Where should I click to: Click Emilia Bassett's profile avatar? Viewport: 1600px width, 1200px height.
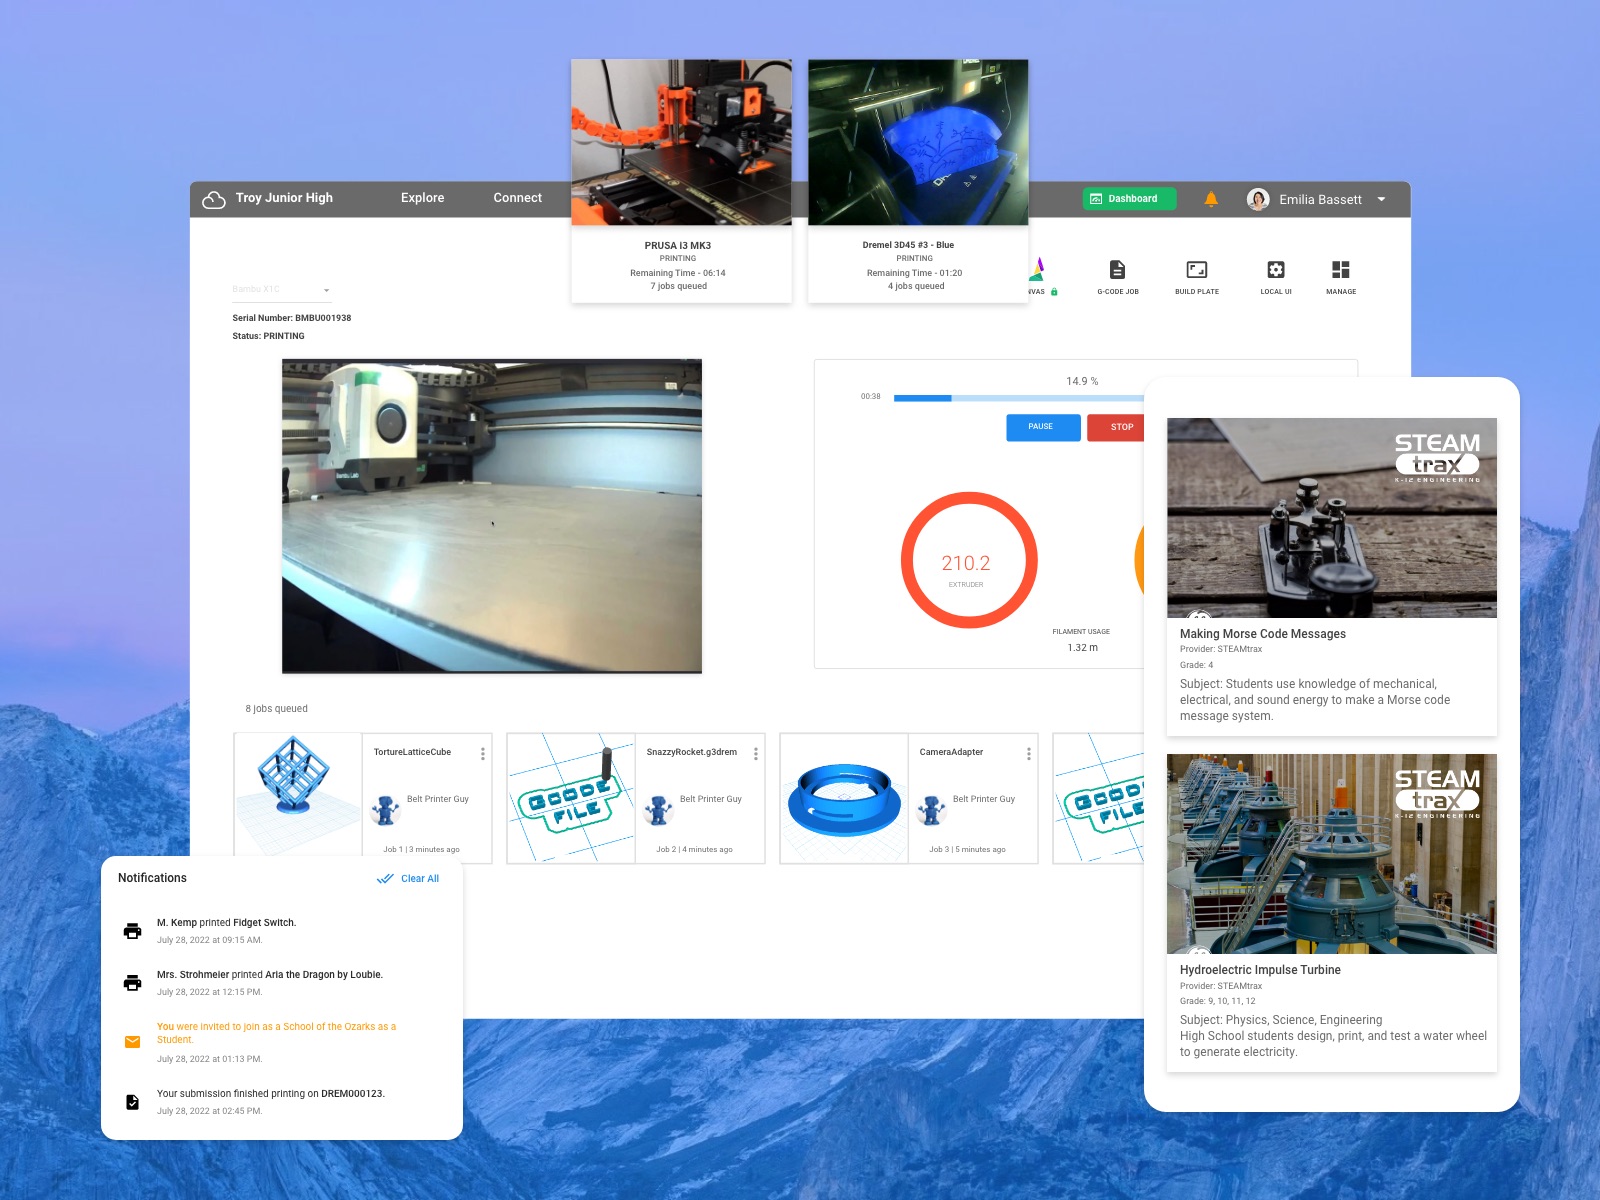(x=1257, y=199)
